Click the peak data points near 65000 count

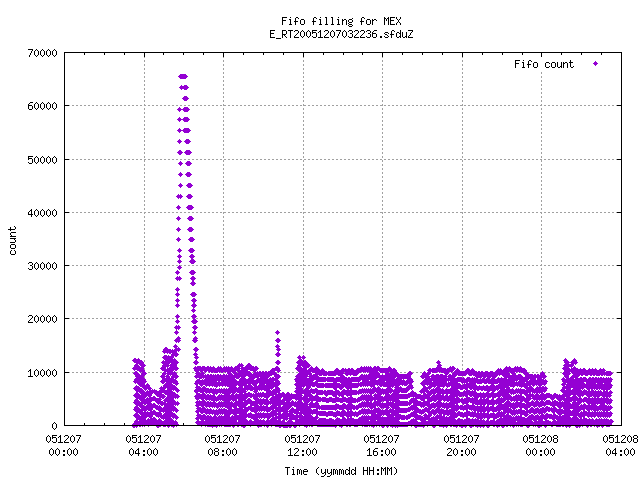click(183, 76)
